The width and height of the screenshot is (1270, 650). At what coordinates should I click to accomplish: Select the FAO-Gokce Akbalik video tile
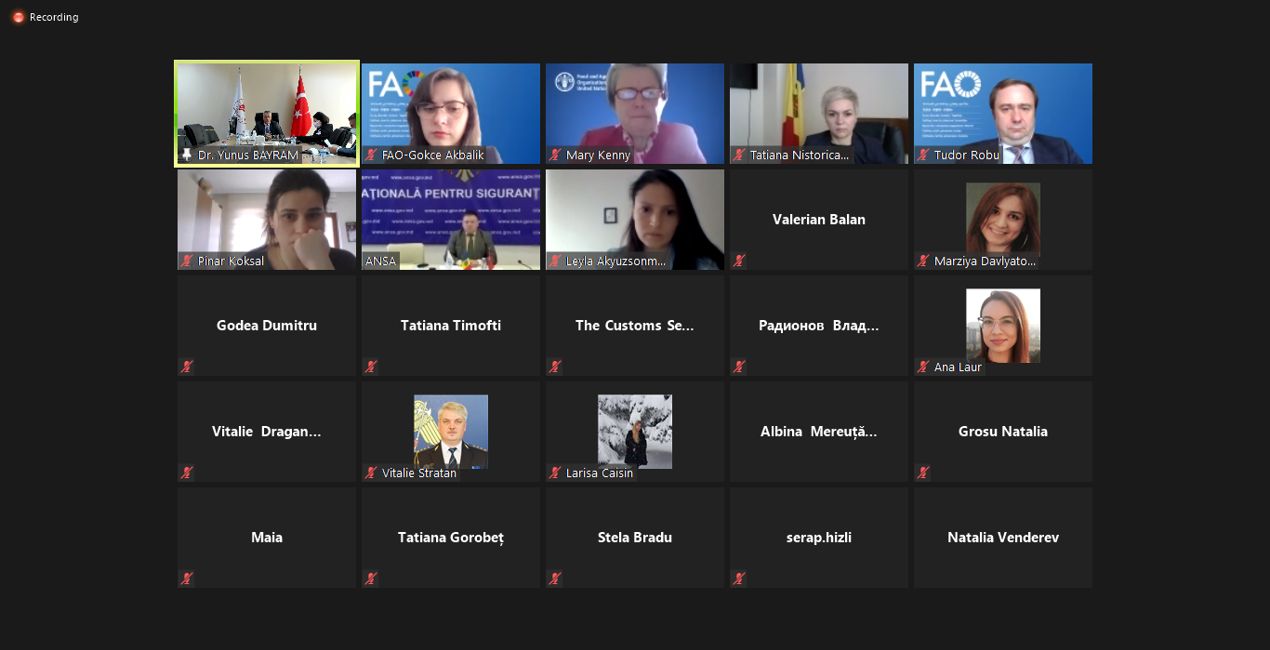click(x=451, y=108)
